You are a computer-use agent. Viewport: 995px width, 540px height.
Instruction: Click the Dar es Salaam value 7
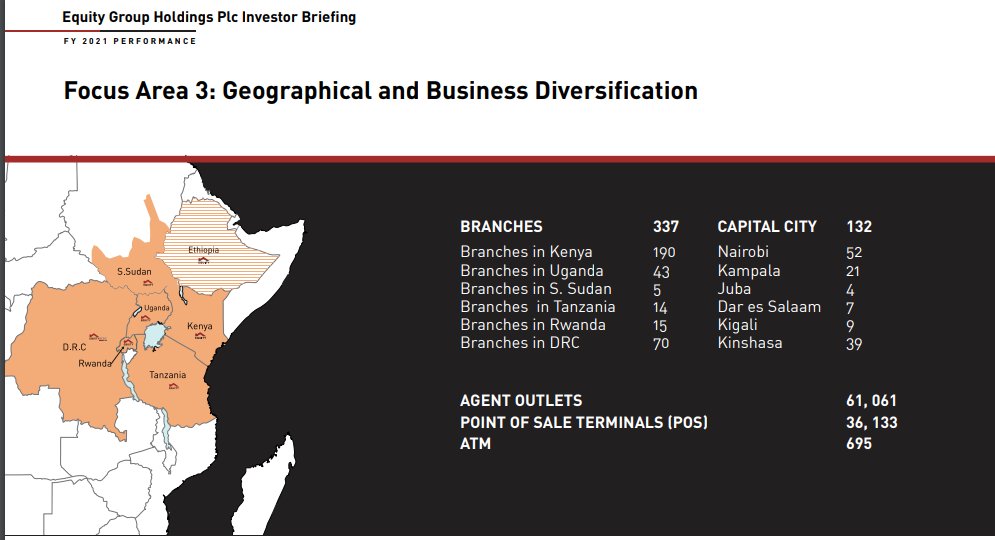(x=850, y=308)
